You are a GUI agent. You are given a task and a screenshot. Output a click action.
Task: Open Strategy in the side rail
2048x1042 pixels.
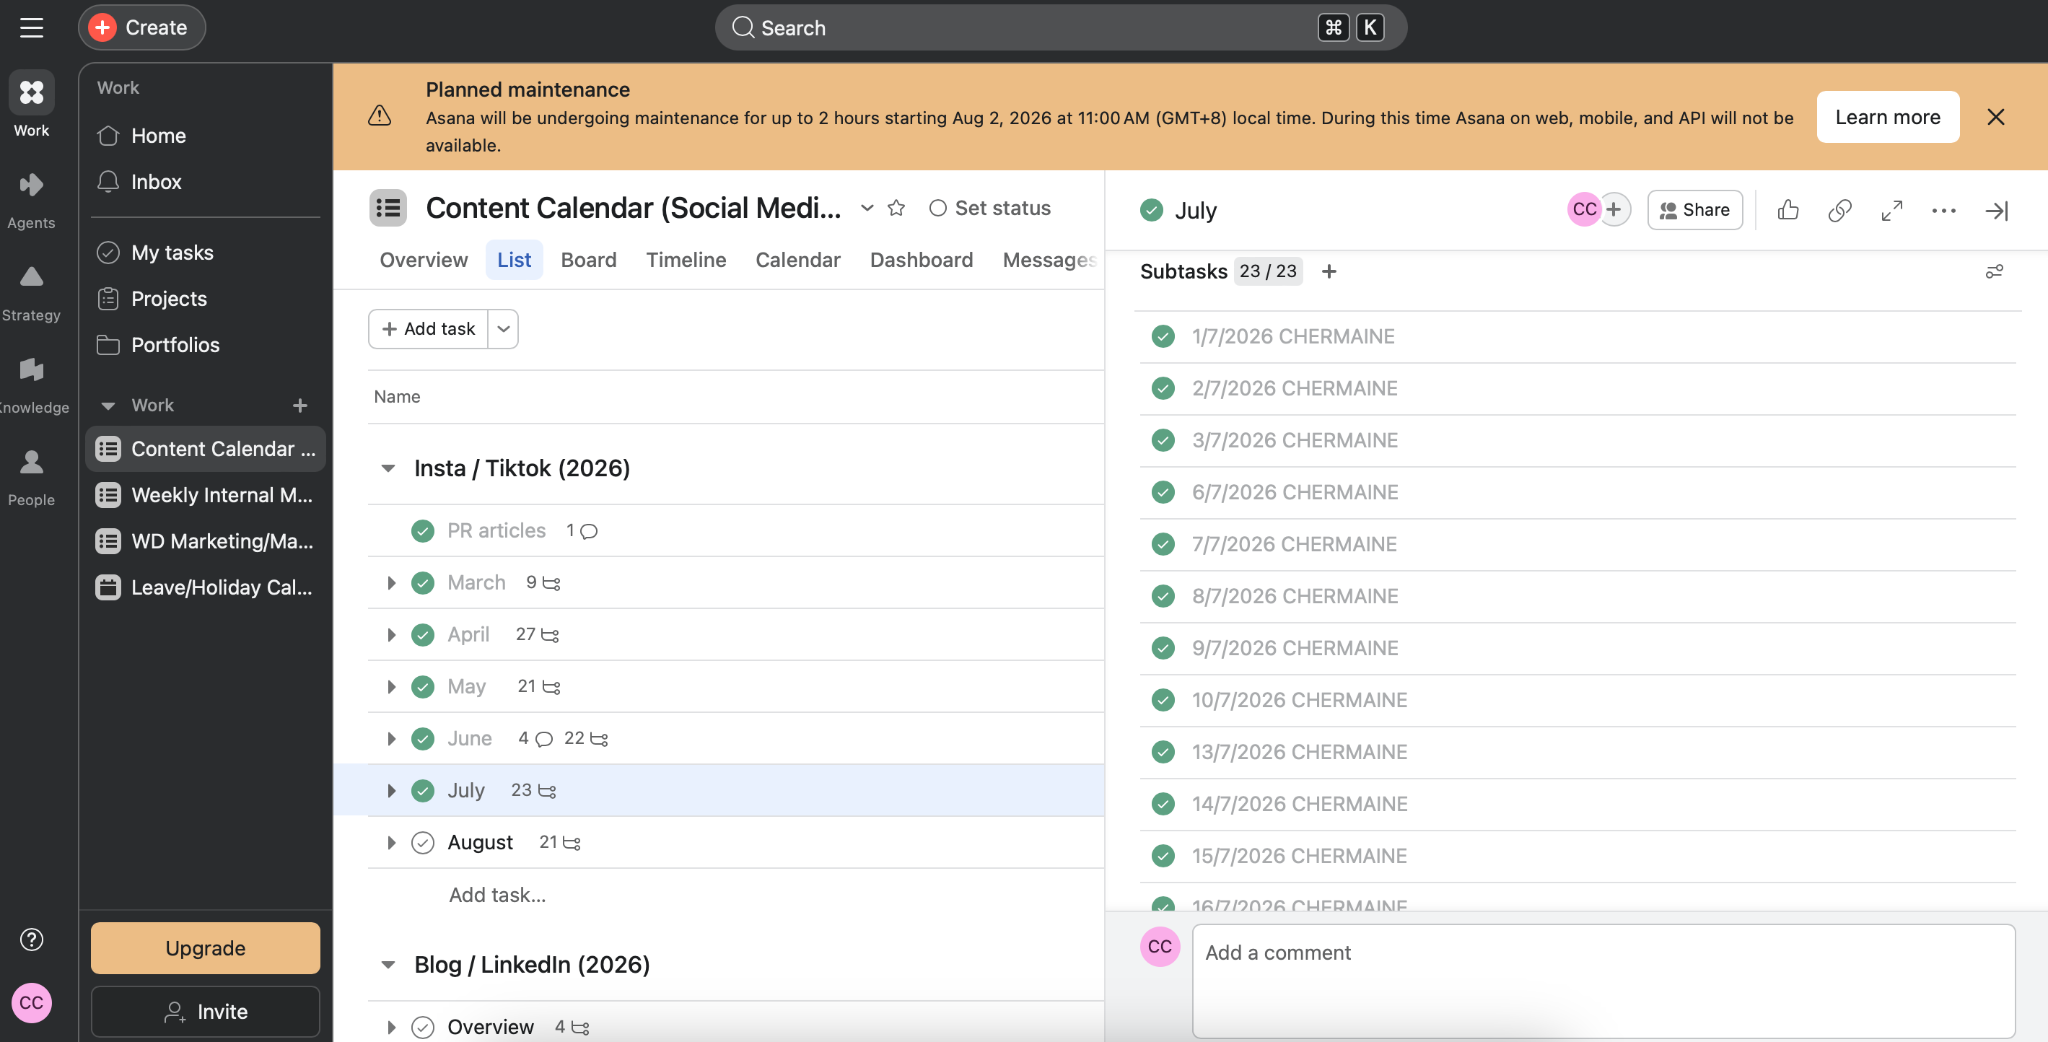pyautogui.click(x=31, y=293)
